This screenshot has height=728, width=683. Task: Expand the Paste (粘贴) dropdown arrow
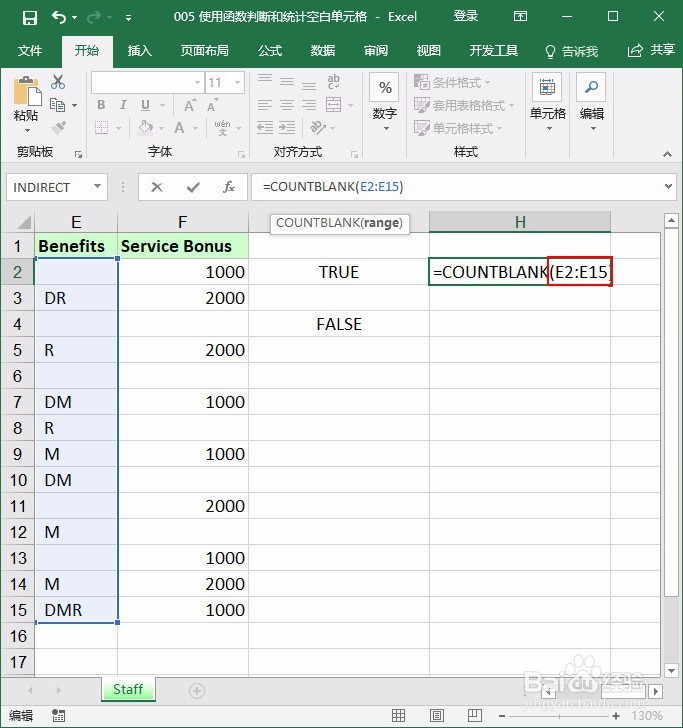[27, 130]
